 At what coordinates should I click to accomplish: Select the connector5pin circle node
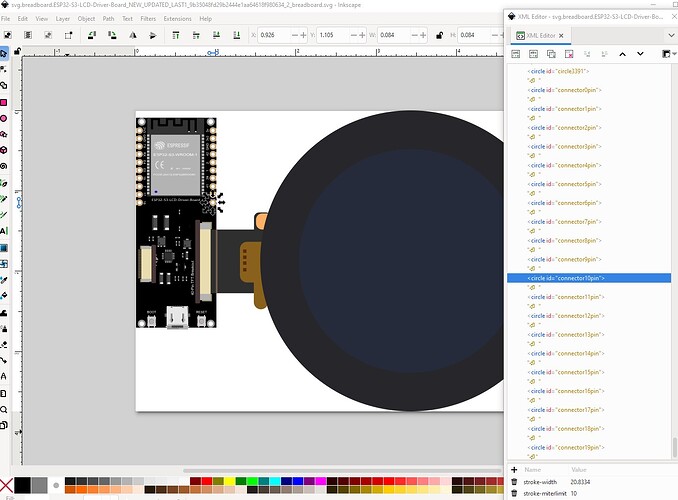pyautogui.click(x=564, y=184)
